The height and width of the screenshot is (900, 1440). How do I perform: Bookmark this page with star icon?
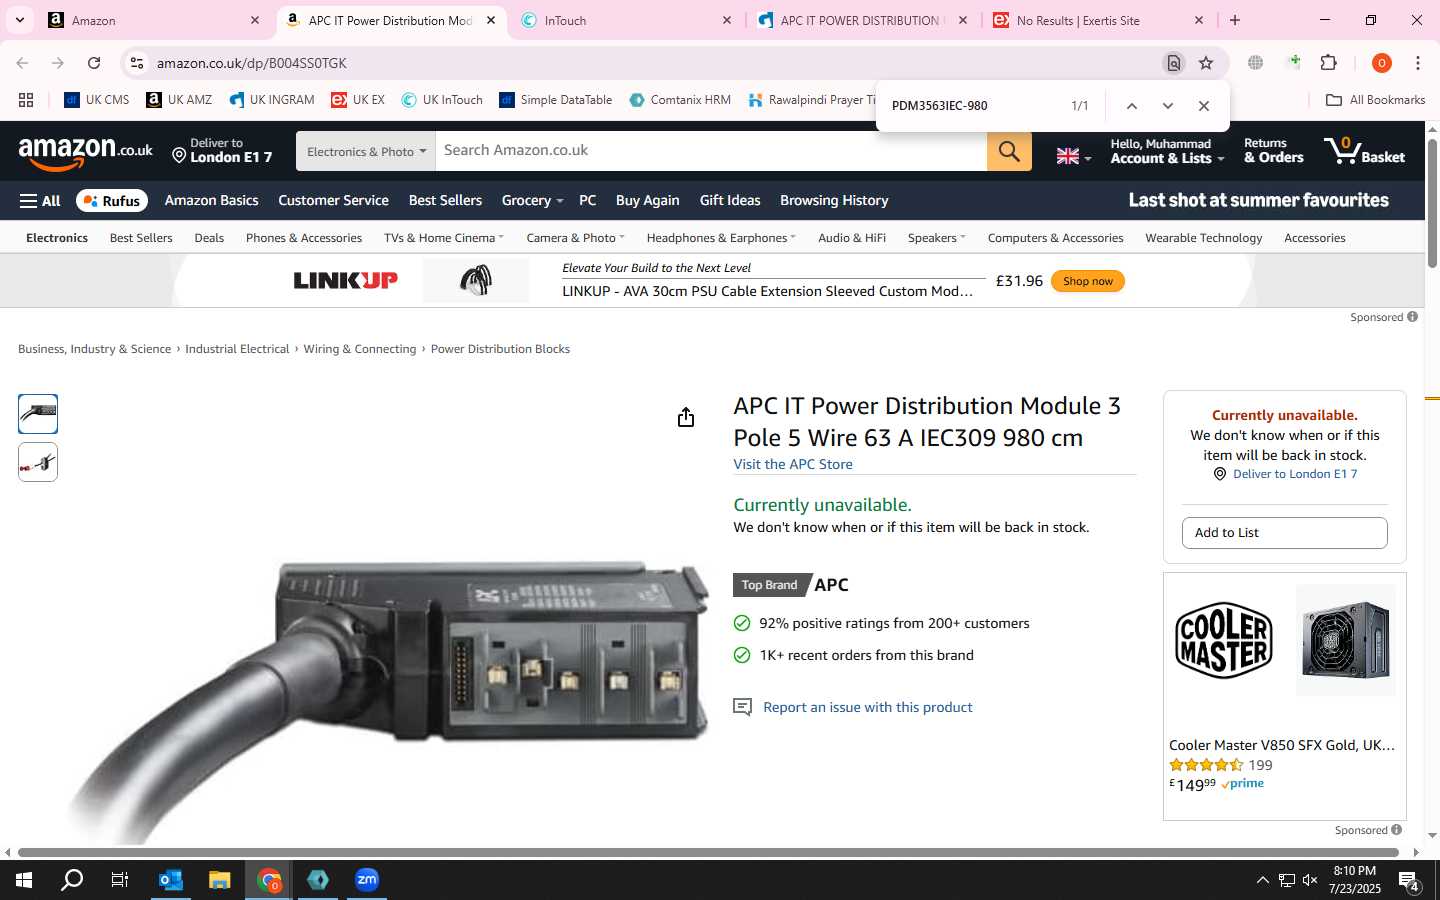coord(1206,63)
